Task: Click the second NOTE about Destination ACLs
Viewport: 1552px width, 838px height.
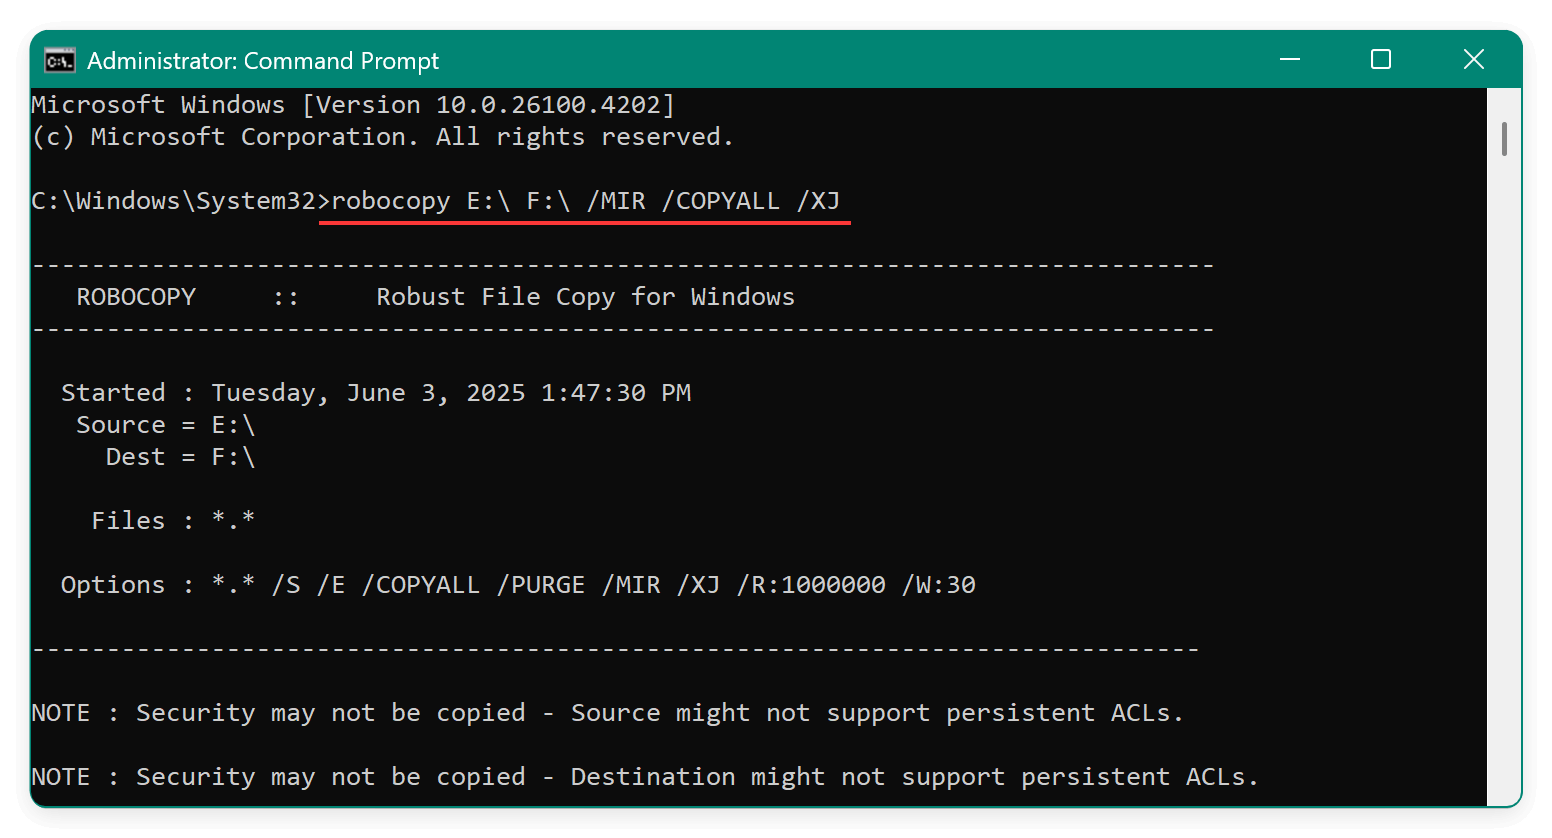Action: pos(644,776)
